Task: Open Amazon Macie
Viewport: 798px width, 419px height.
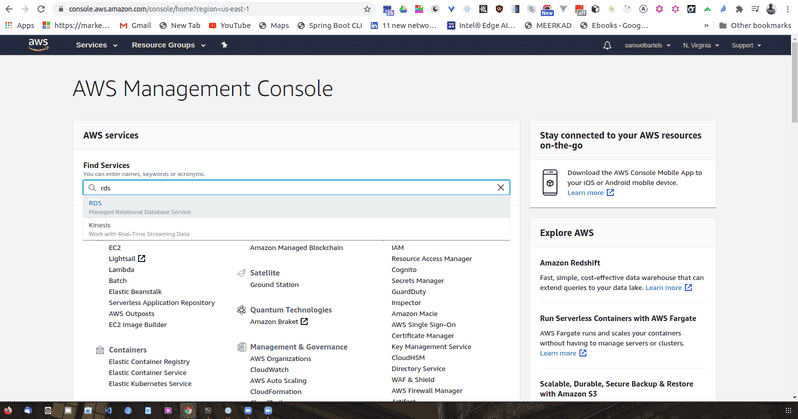Action: [414, 314]
